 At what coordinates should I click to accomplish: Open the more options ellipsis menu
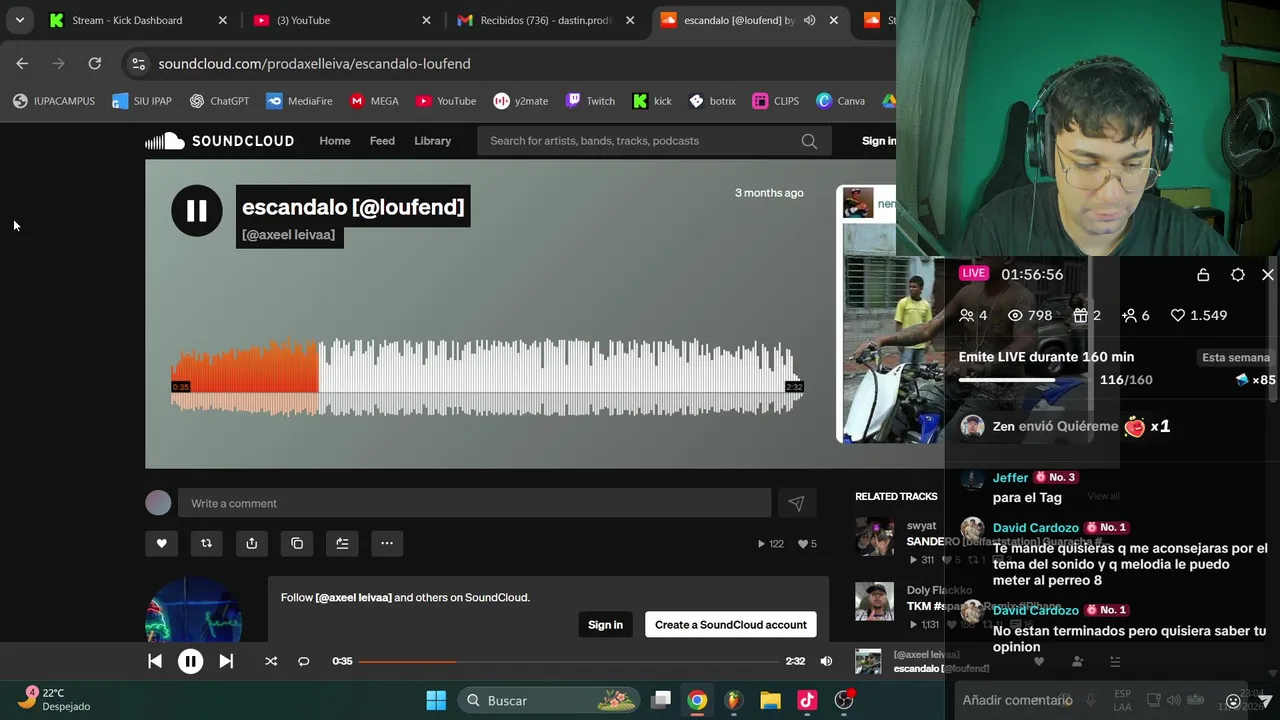[x=387, y=543]
